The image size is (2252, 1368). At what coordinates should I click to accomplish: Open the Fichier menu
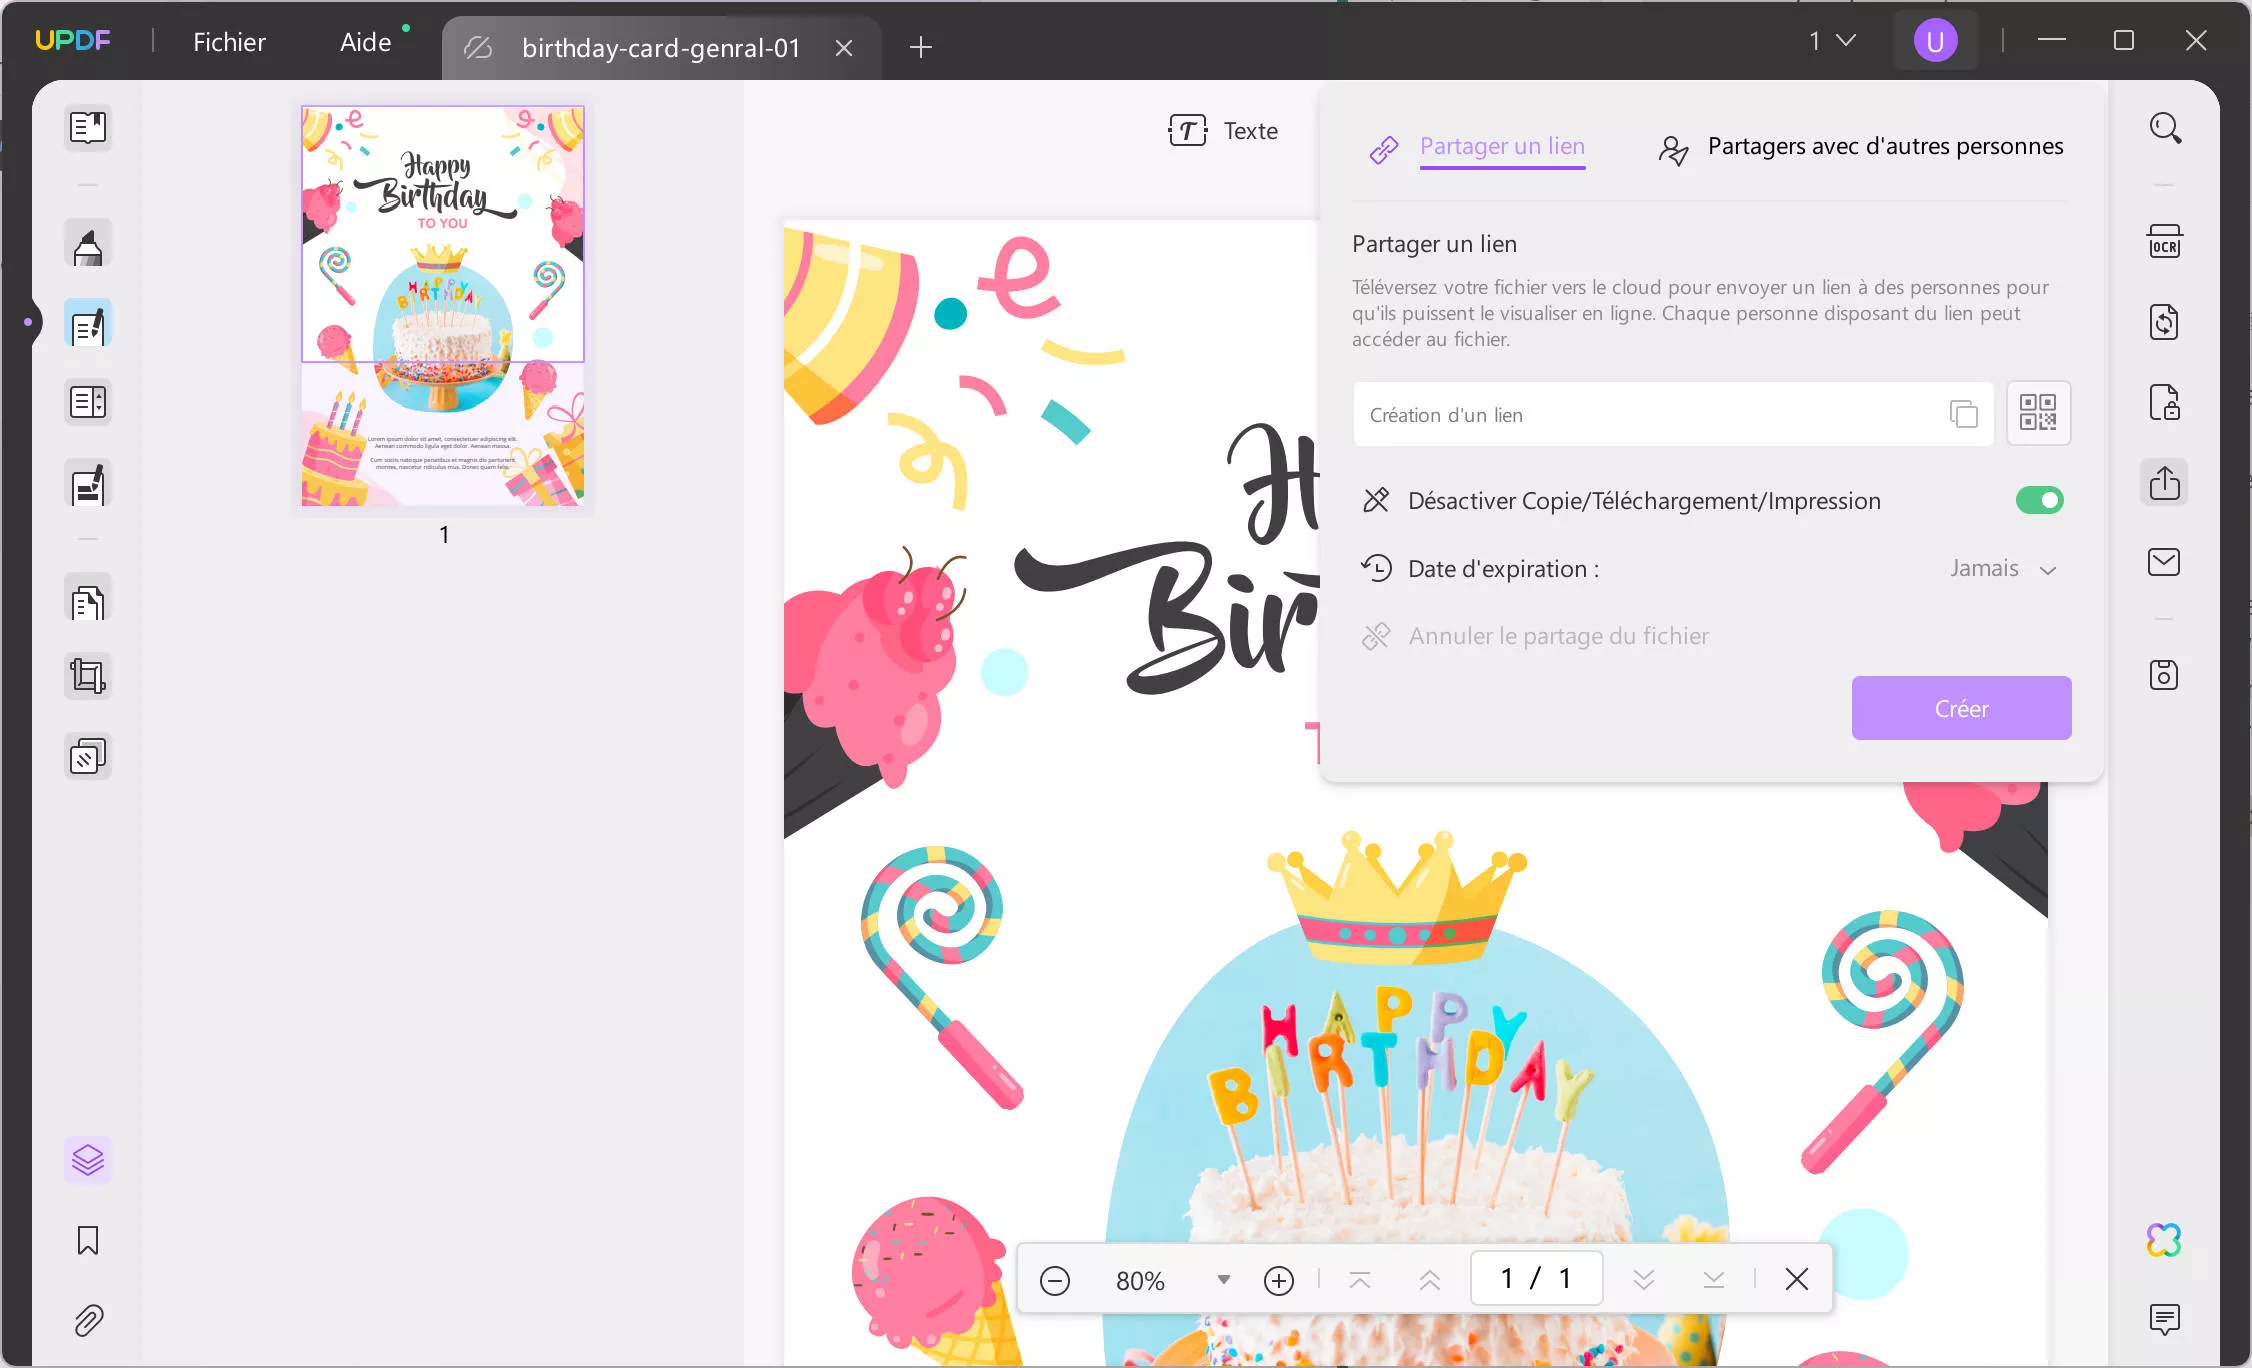[x=229, y=42]
